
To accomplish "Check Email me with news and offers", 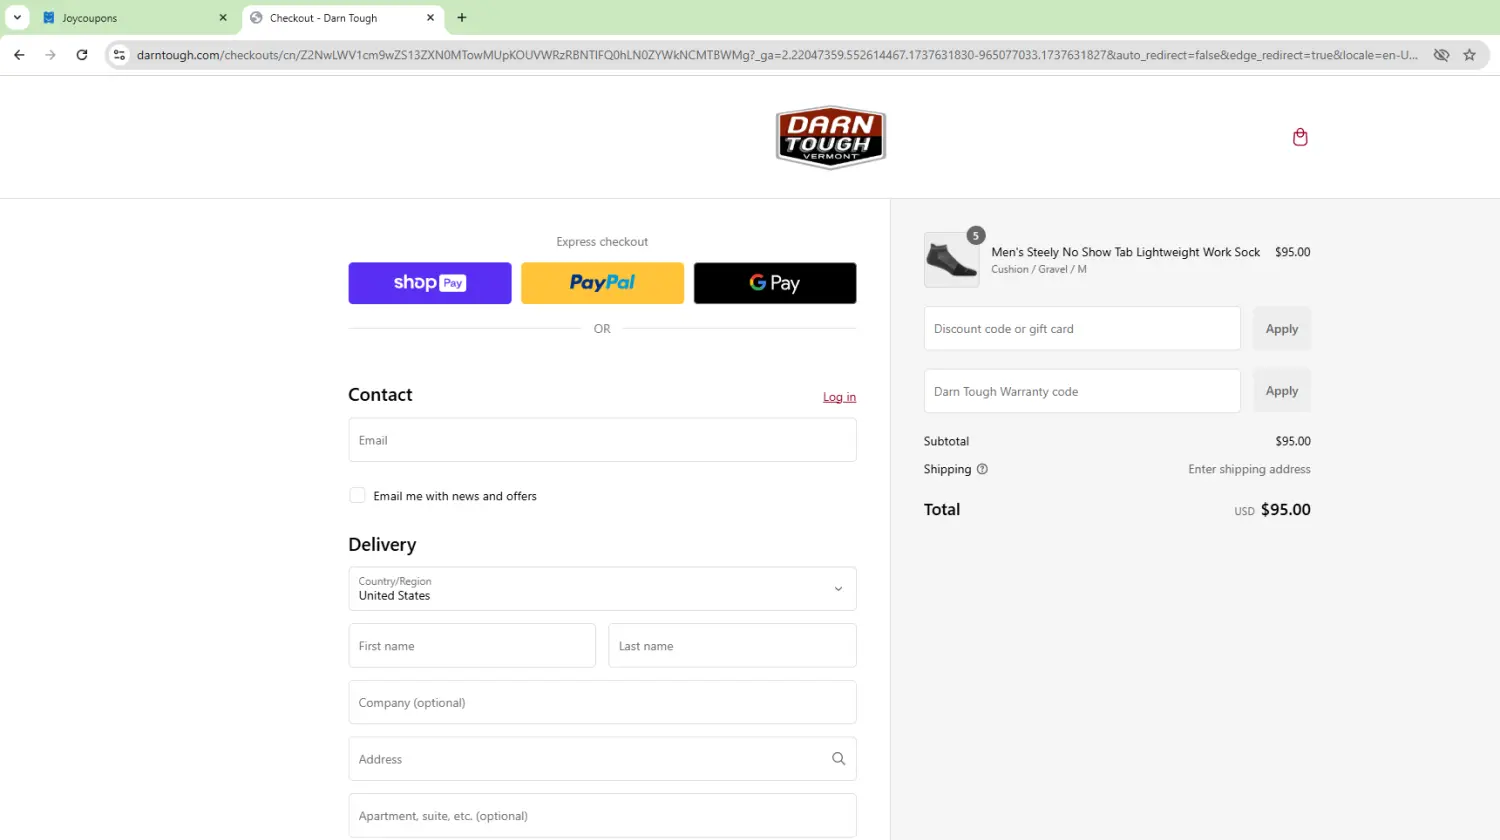I will 357,496.
